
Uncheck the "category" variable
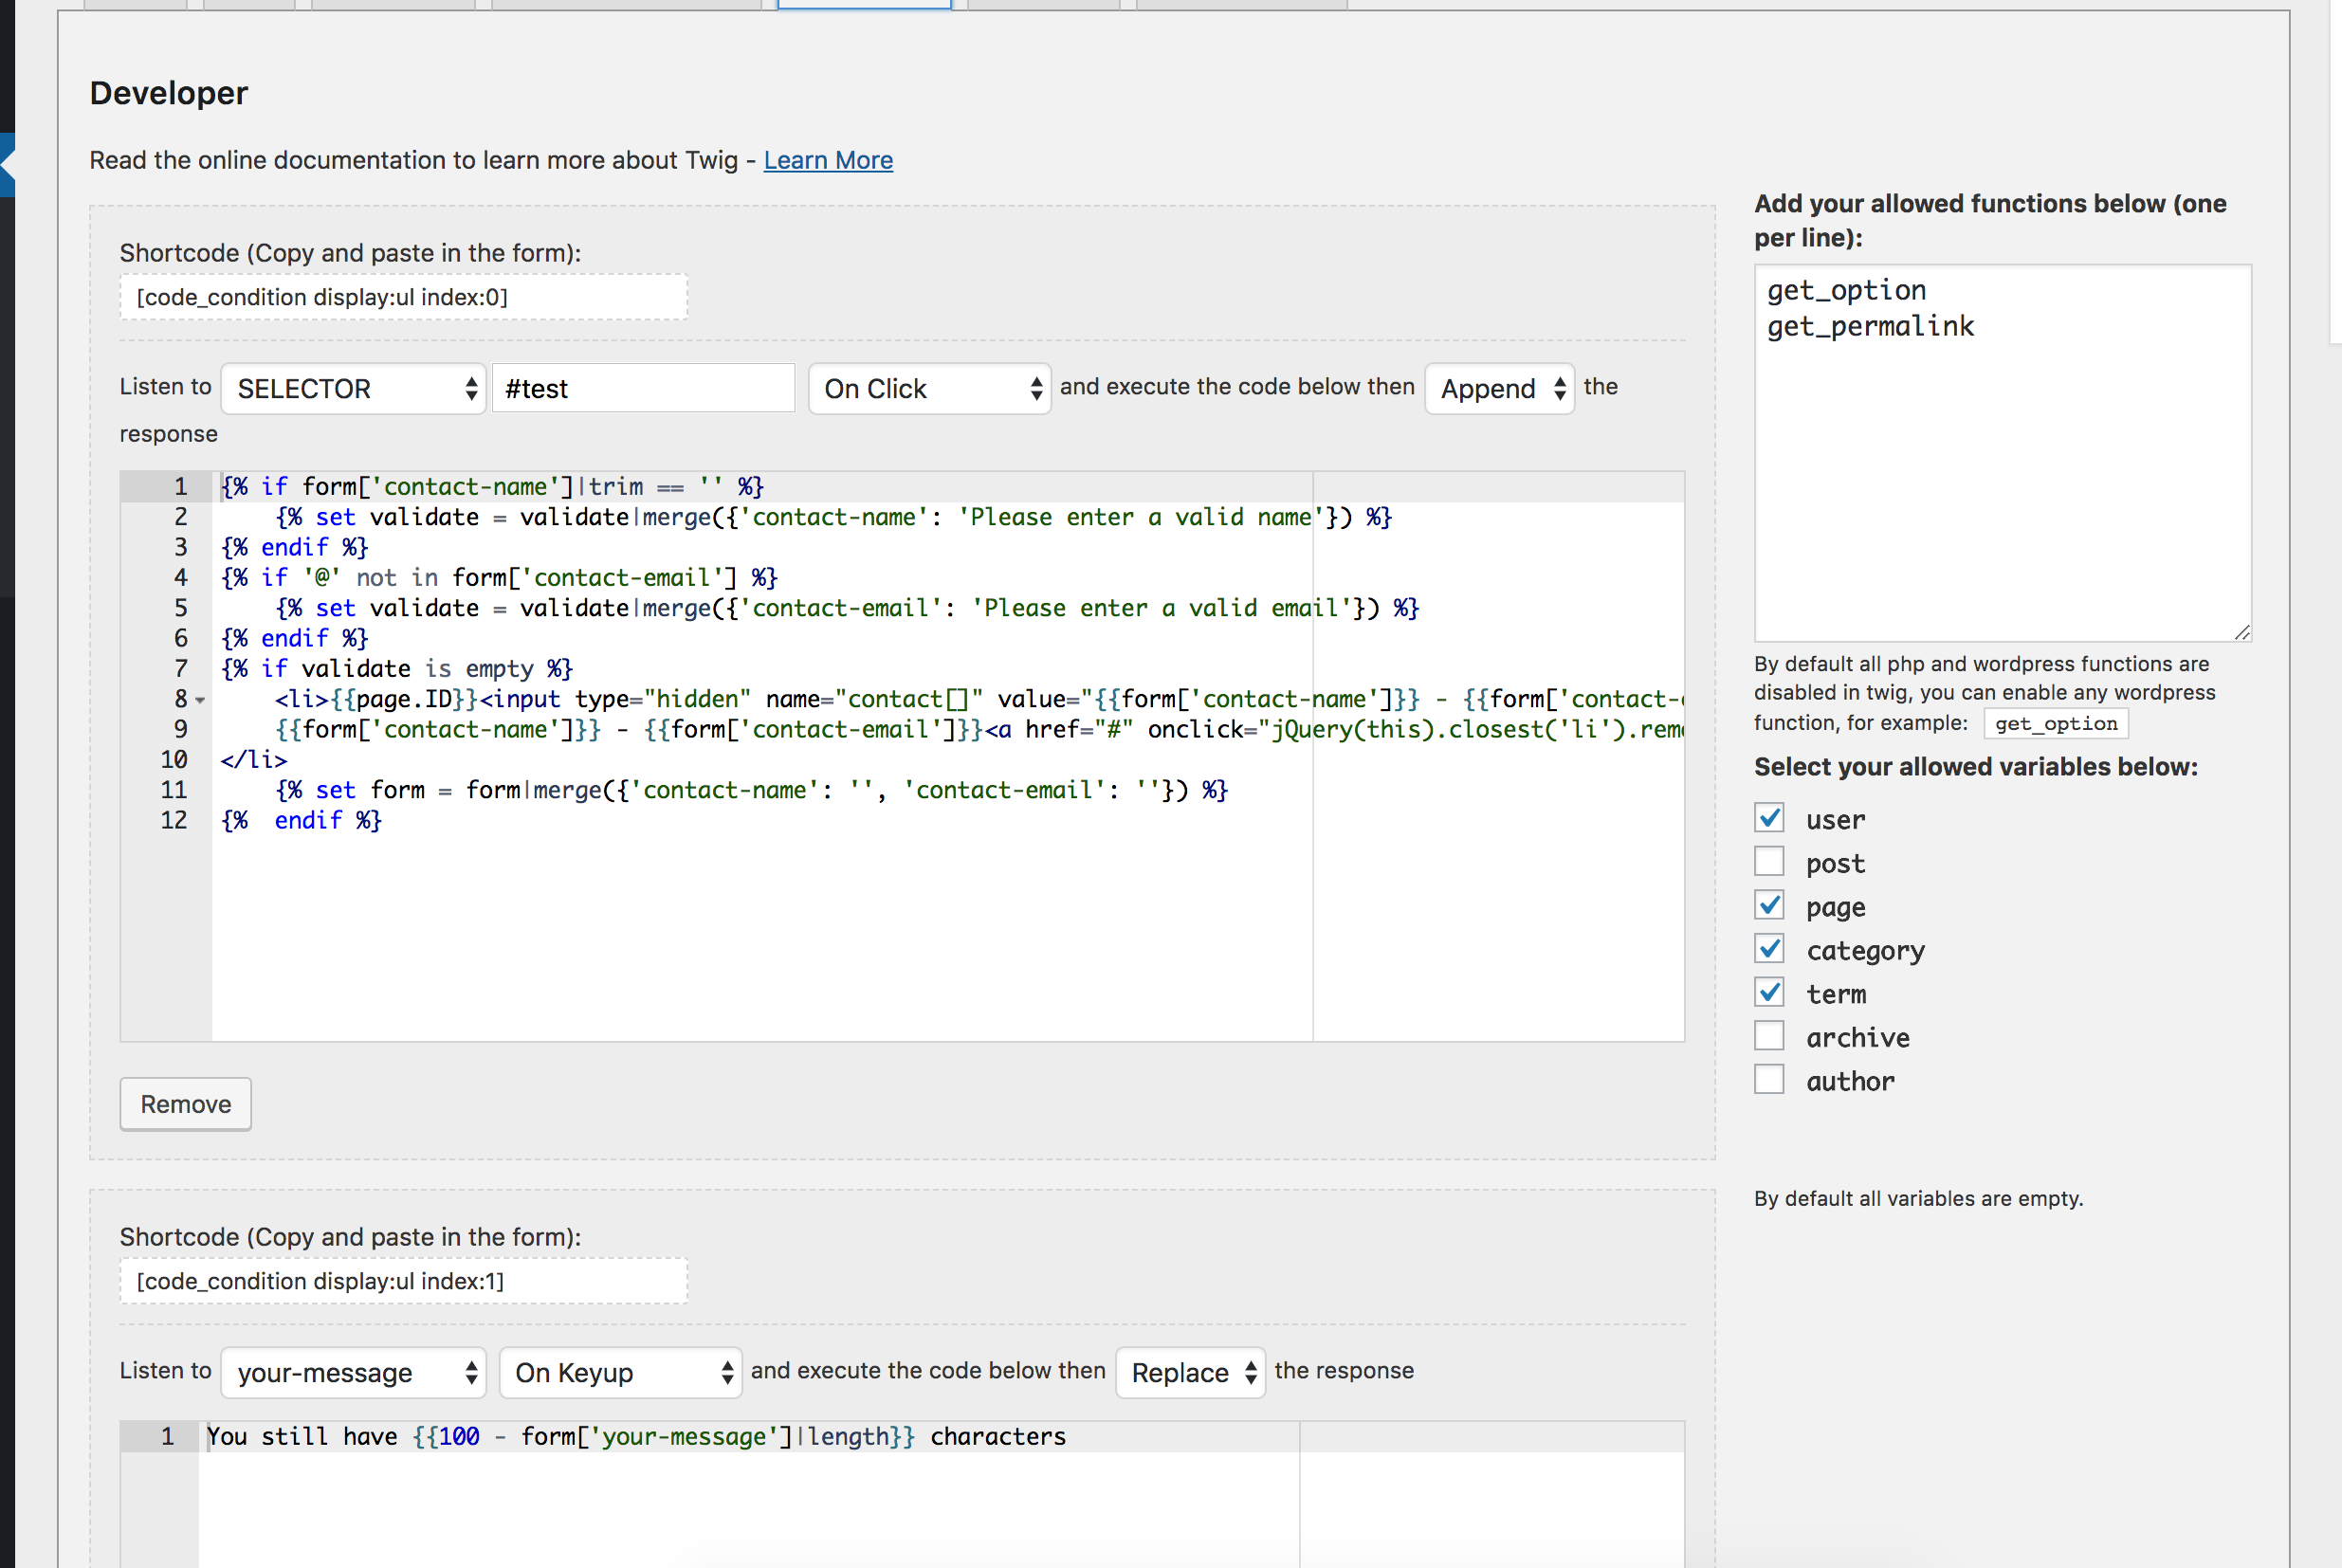[1769, 948]
